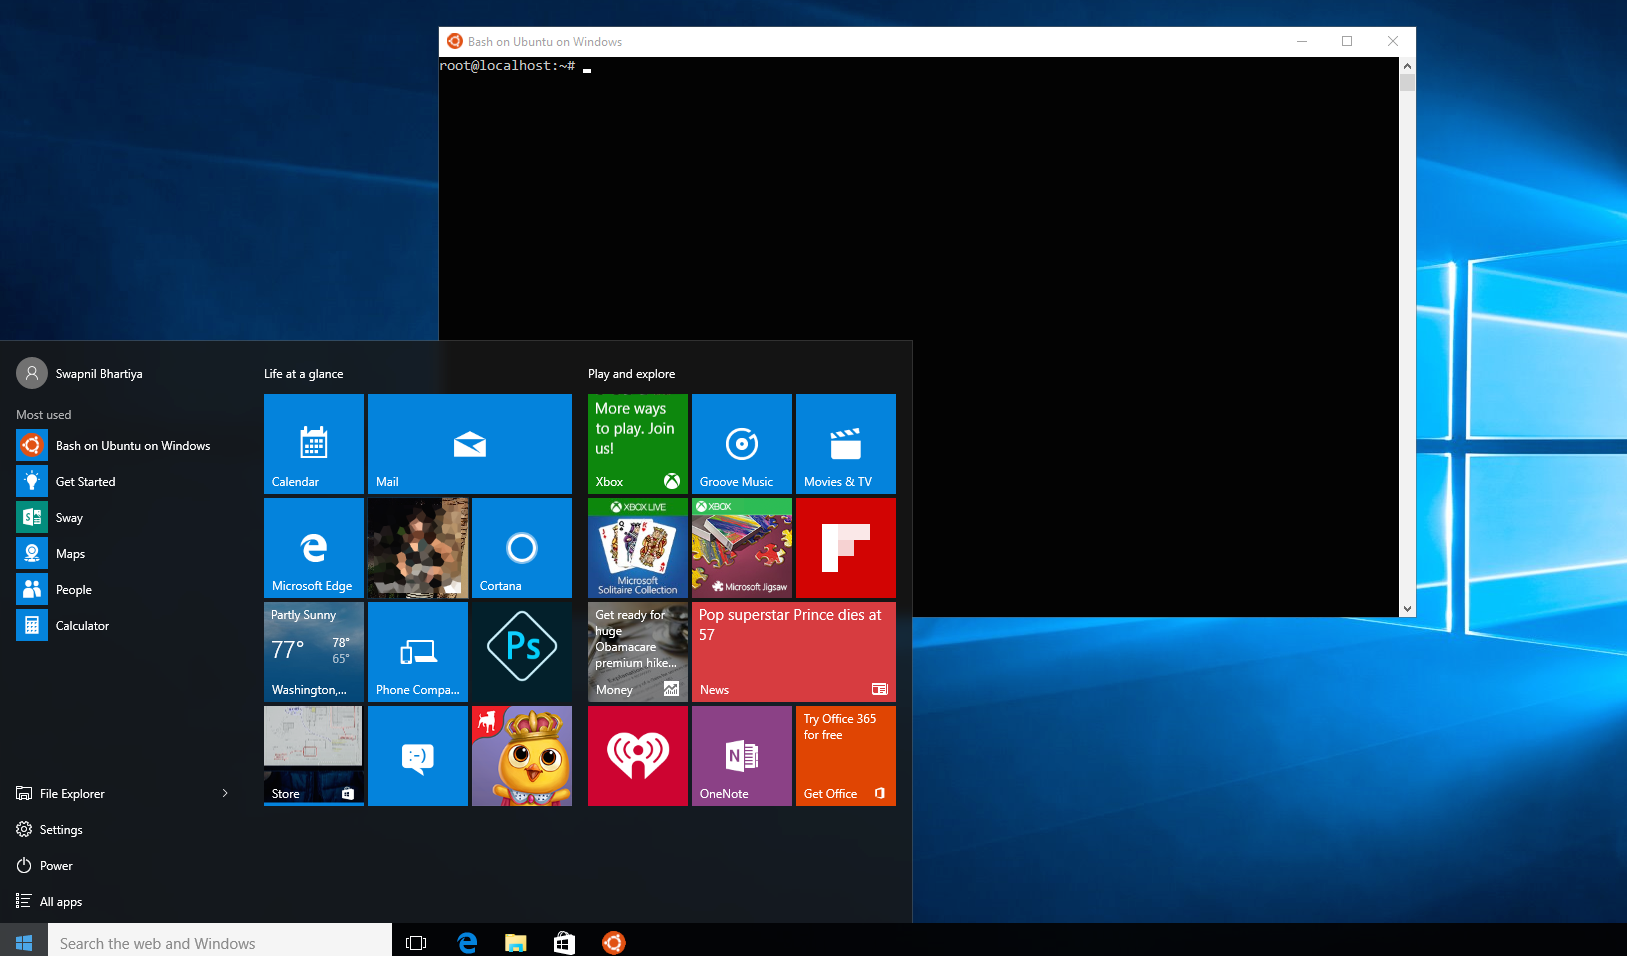Open OneNote from its tile
The width and height of the screenshot is (1627, 956).
[x=741, y=755]
